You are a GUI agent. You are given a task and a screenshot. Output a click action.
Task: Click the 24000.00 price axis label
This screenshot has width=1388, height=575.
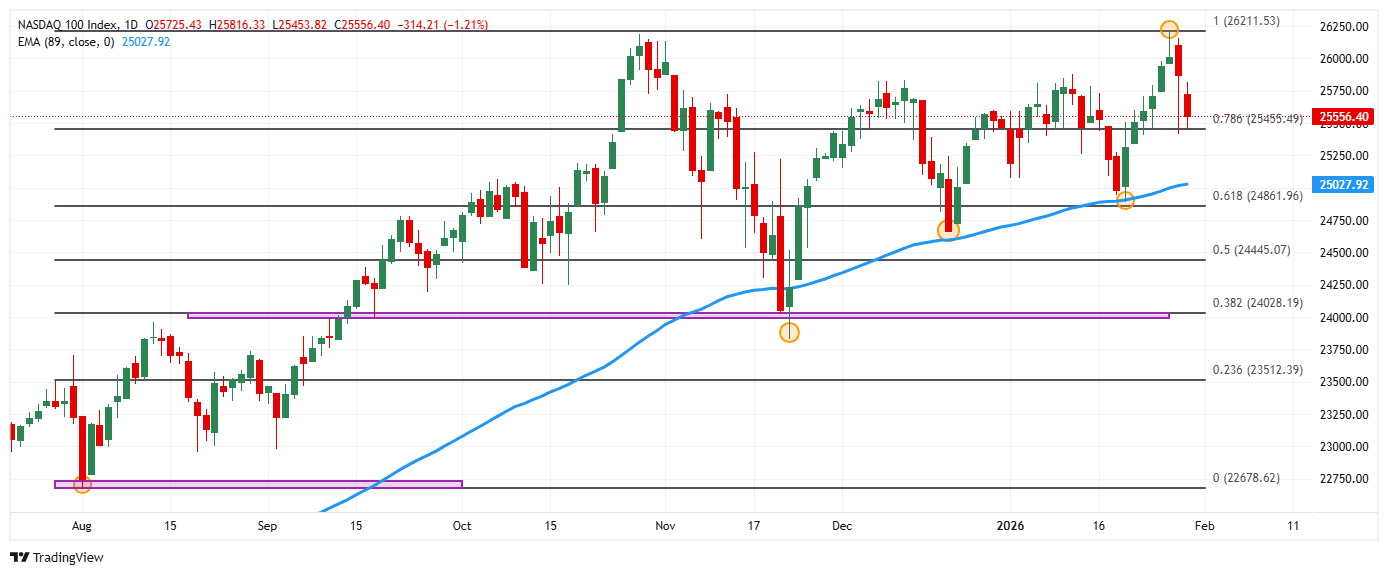coord(1346,318)
